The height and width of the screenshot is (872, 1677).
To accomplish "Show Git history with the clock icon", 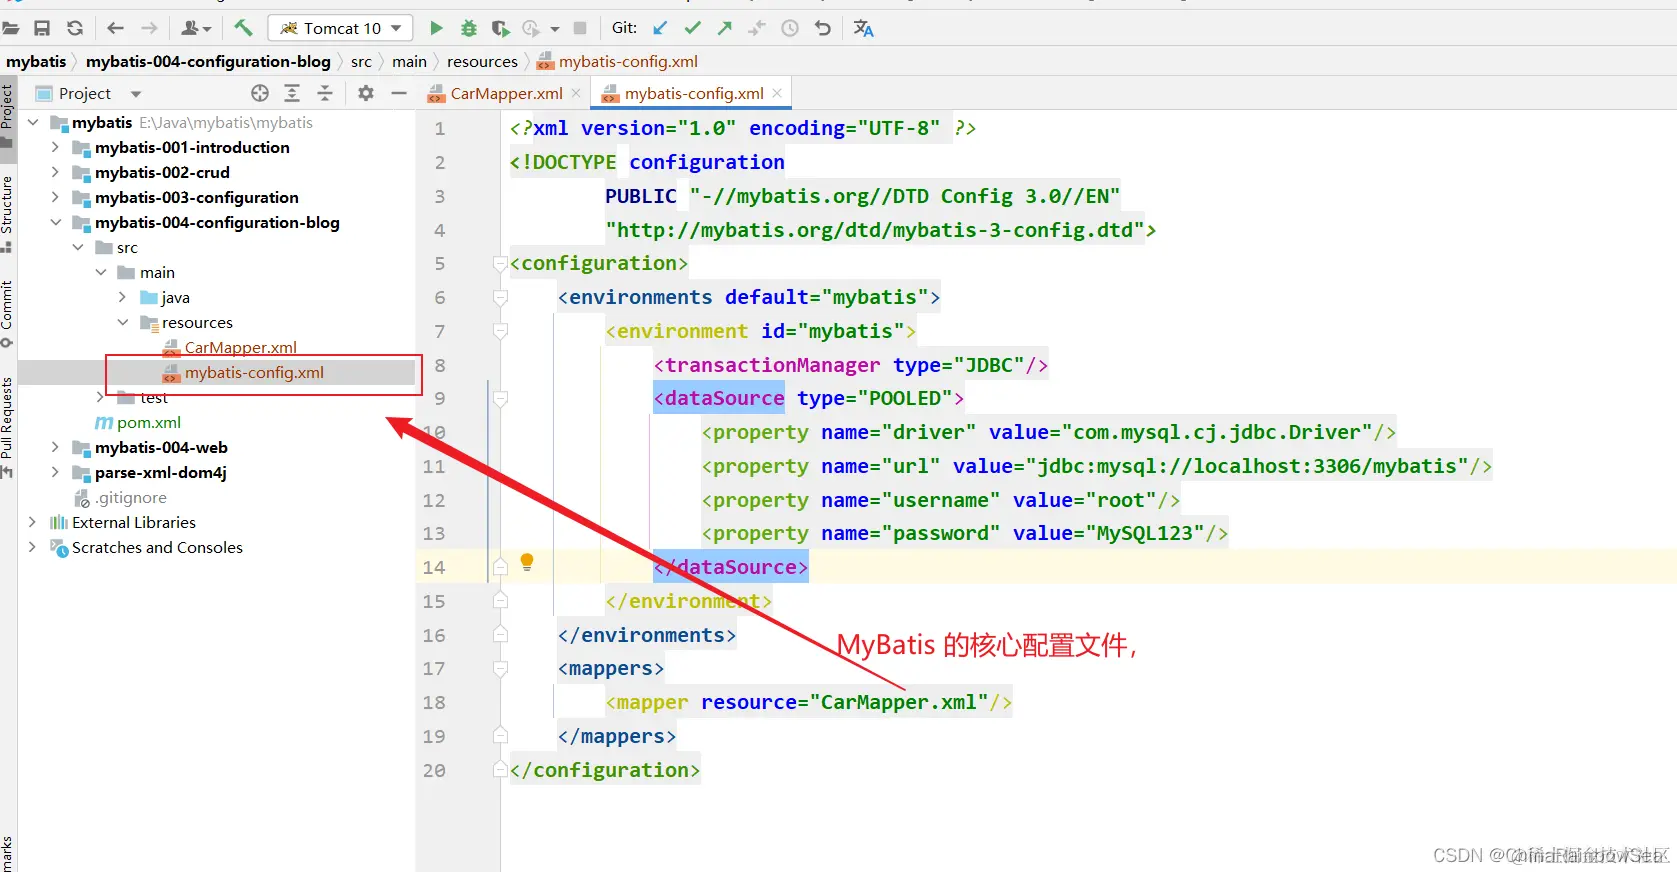I will pos(790,28).
